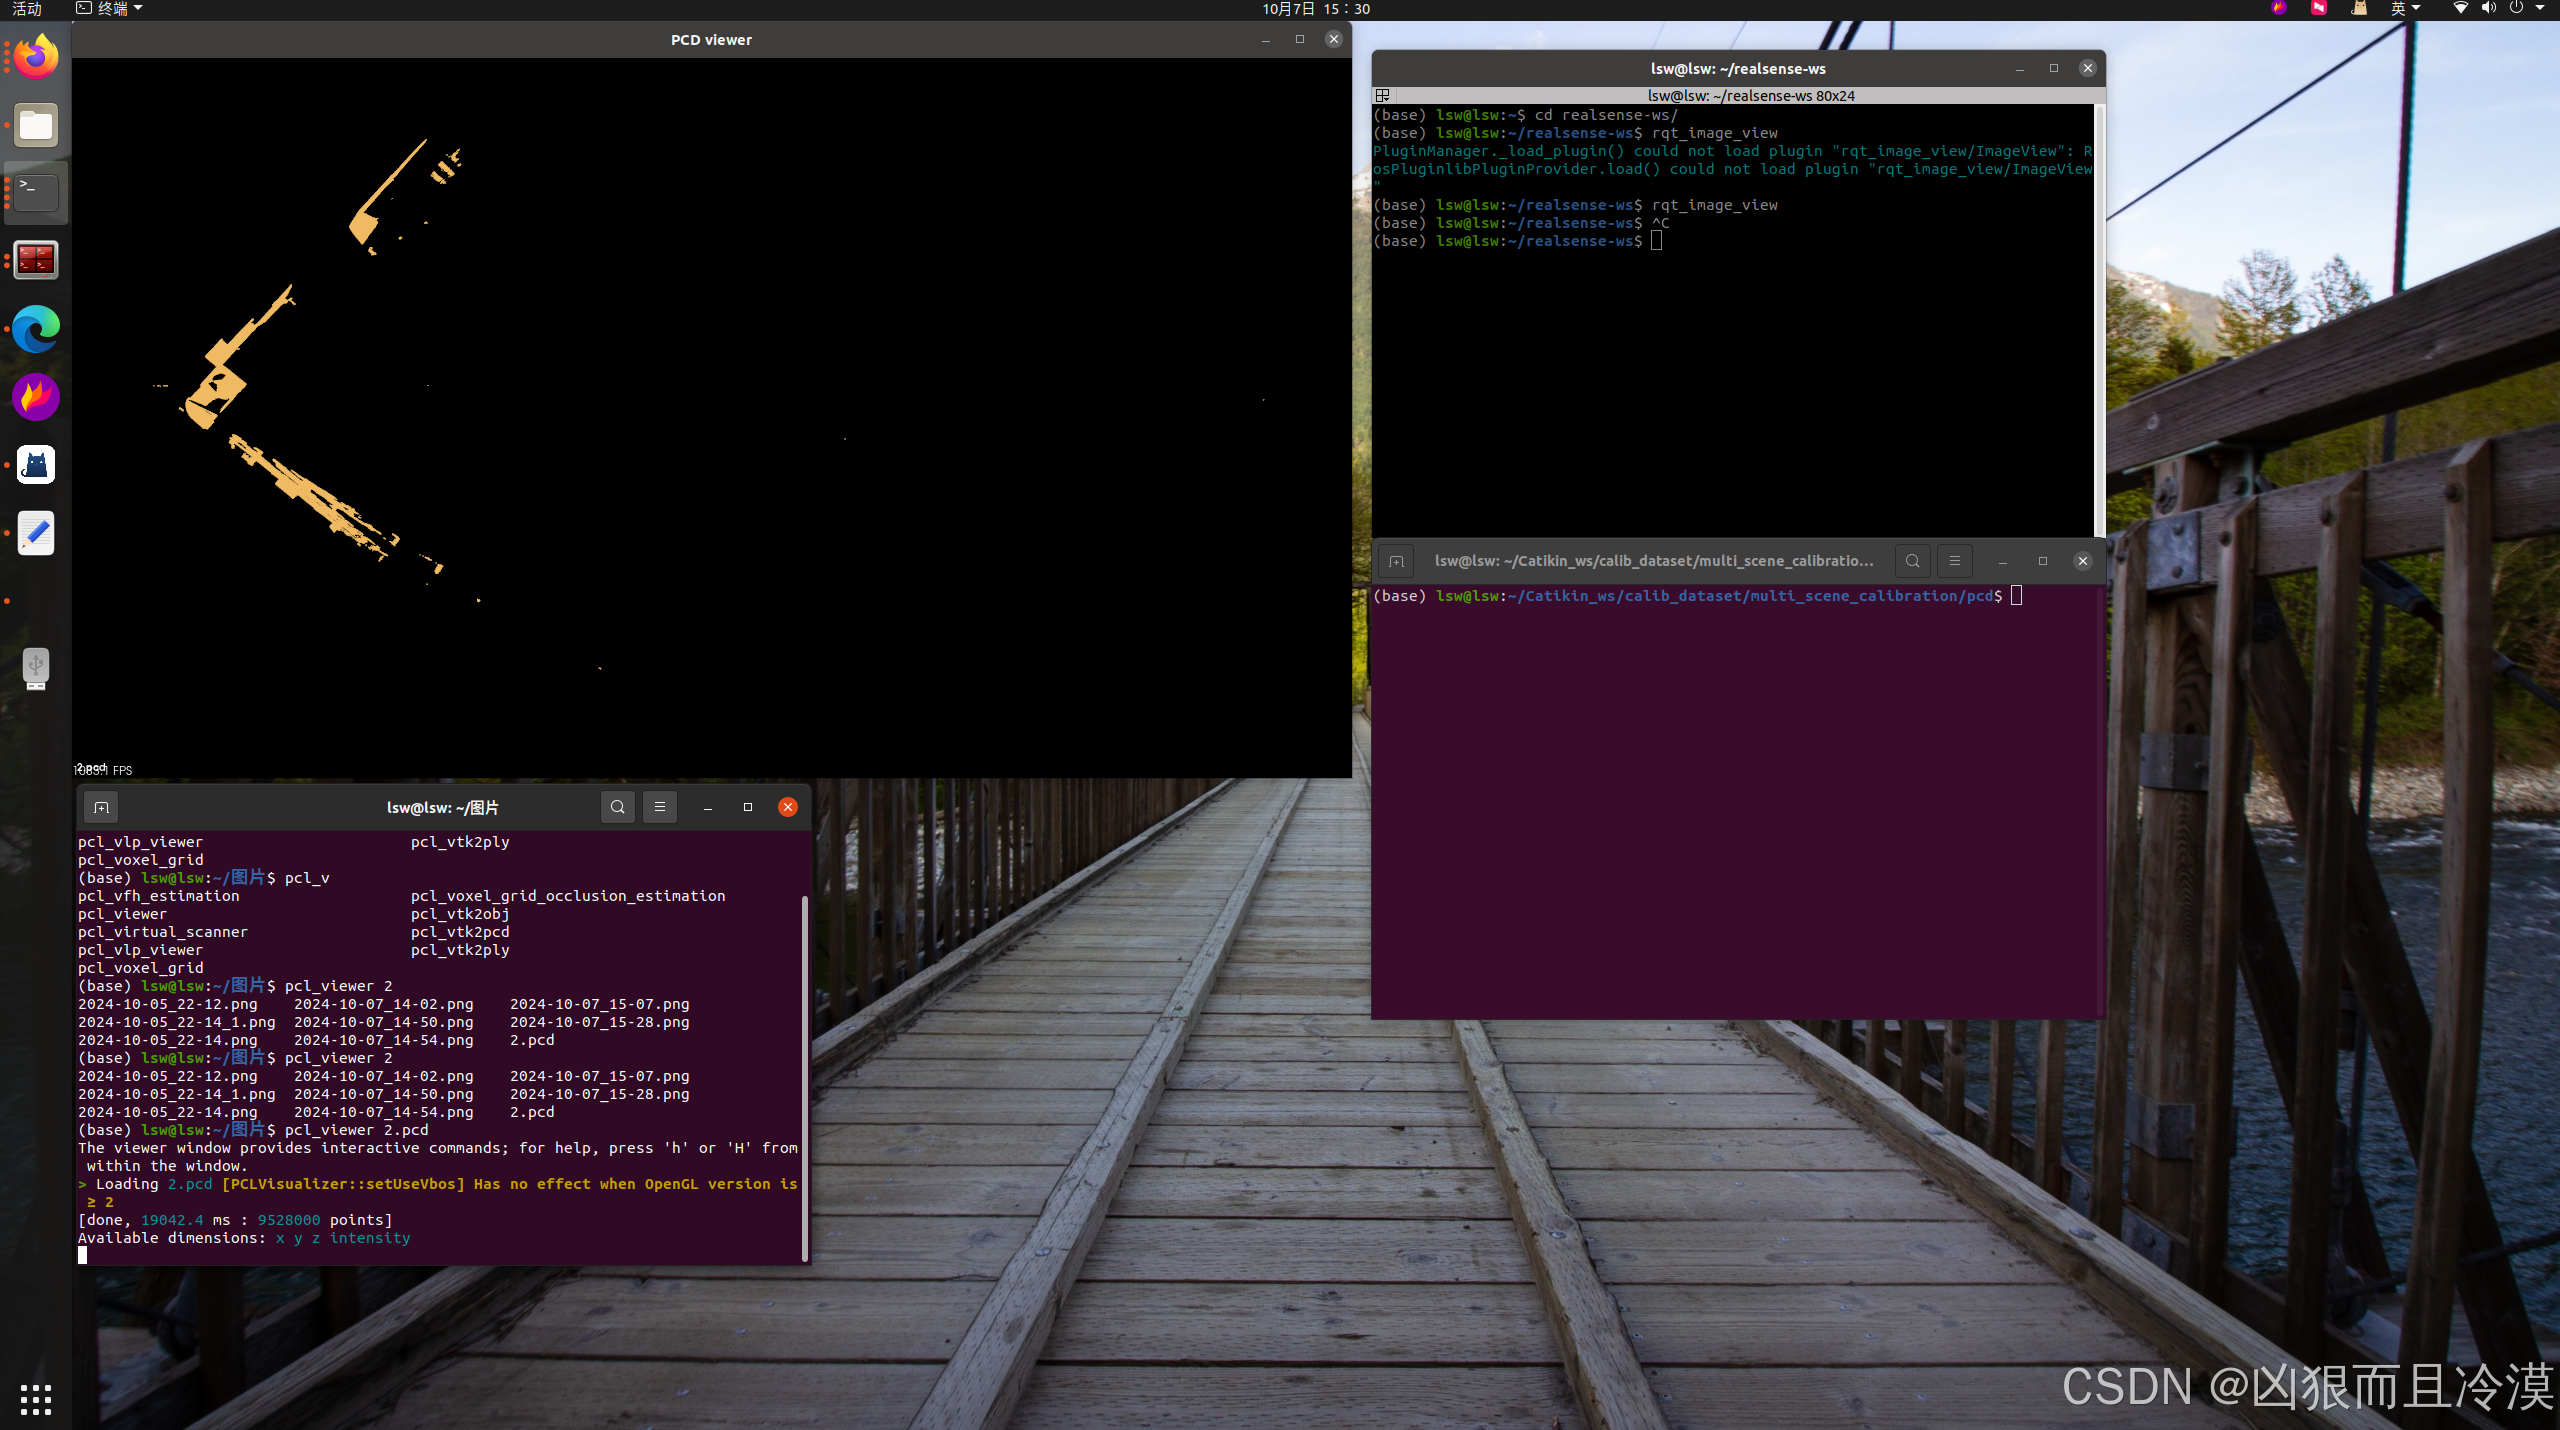Add new tab in 图片 terminal
Viewport: 2560px width, 1430px height.
point(101,807)
